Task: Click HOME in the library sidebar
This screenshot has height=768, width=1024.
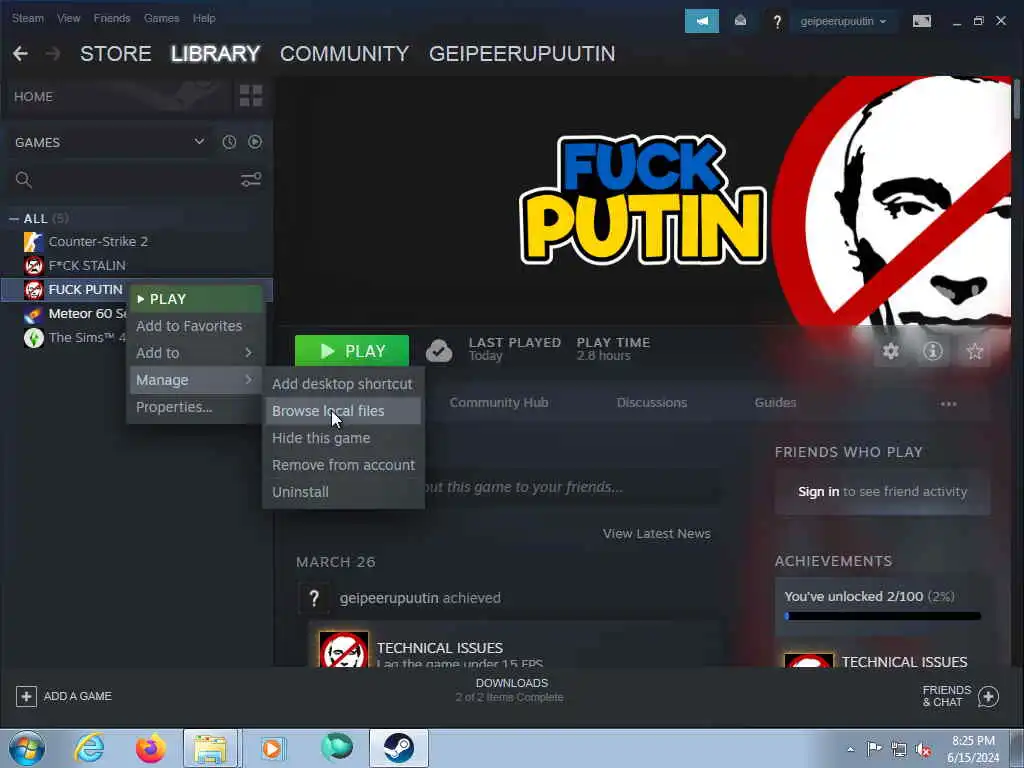Action: click(x=33, y=97)
